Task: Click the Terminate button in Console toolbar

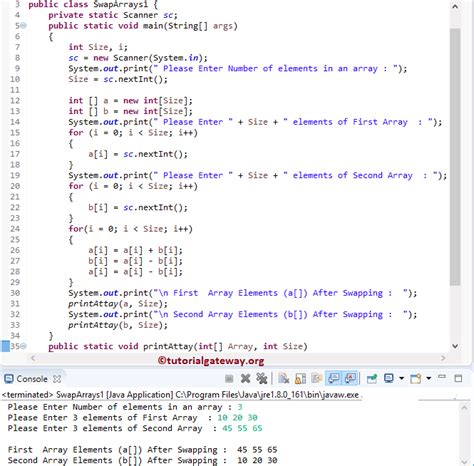Action: 229,379
